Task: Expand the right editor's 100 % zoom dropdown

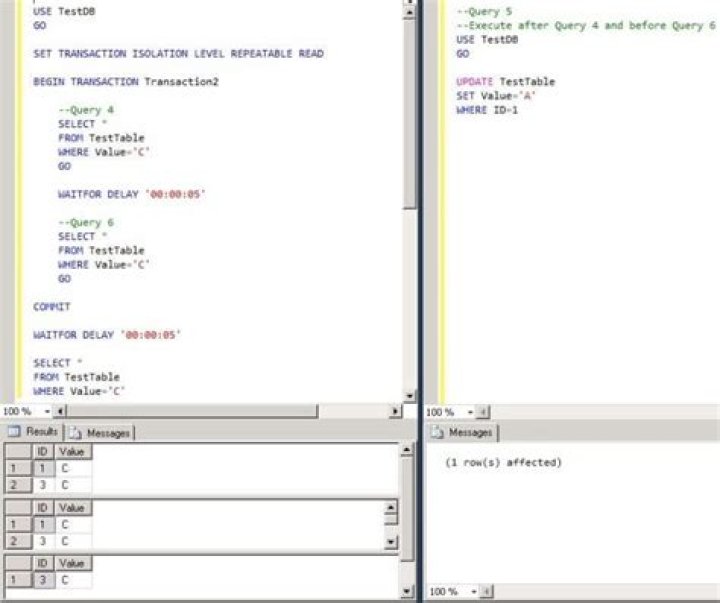Action: coord(464,411)
